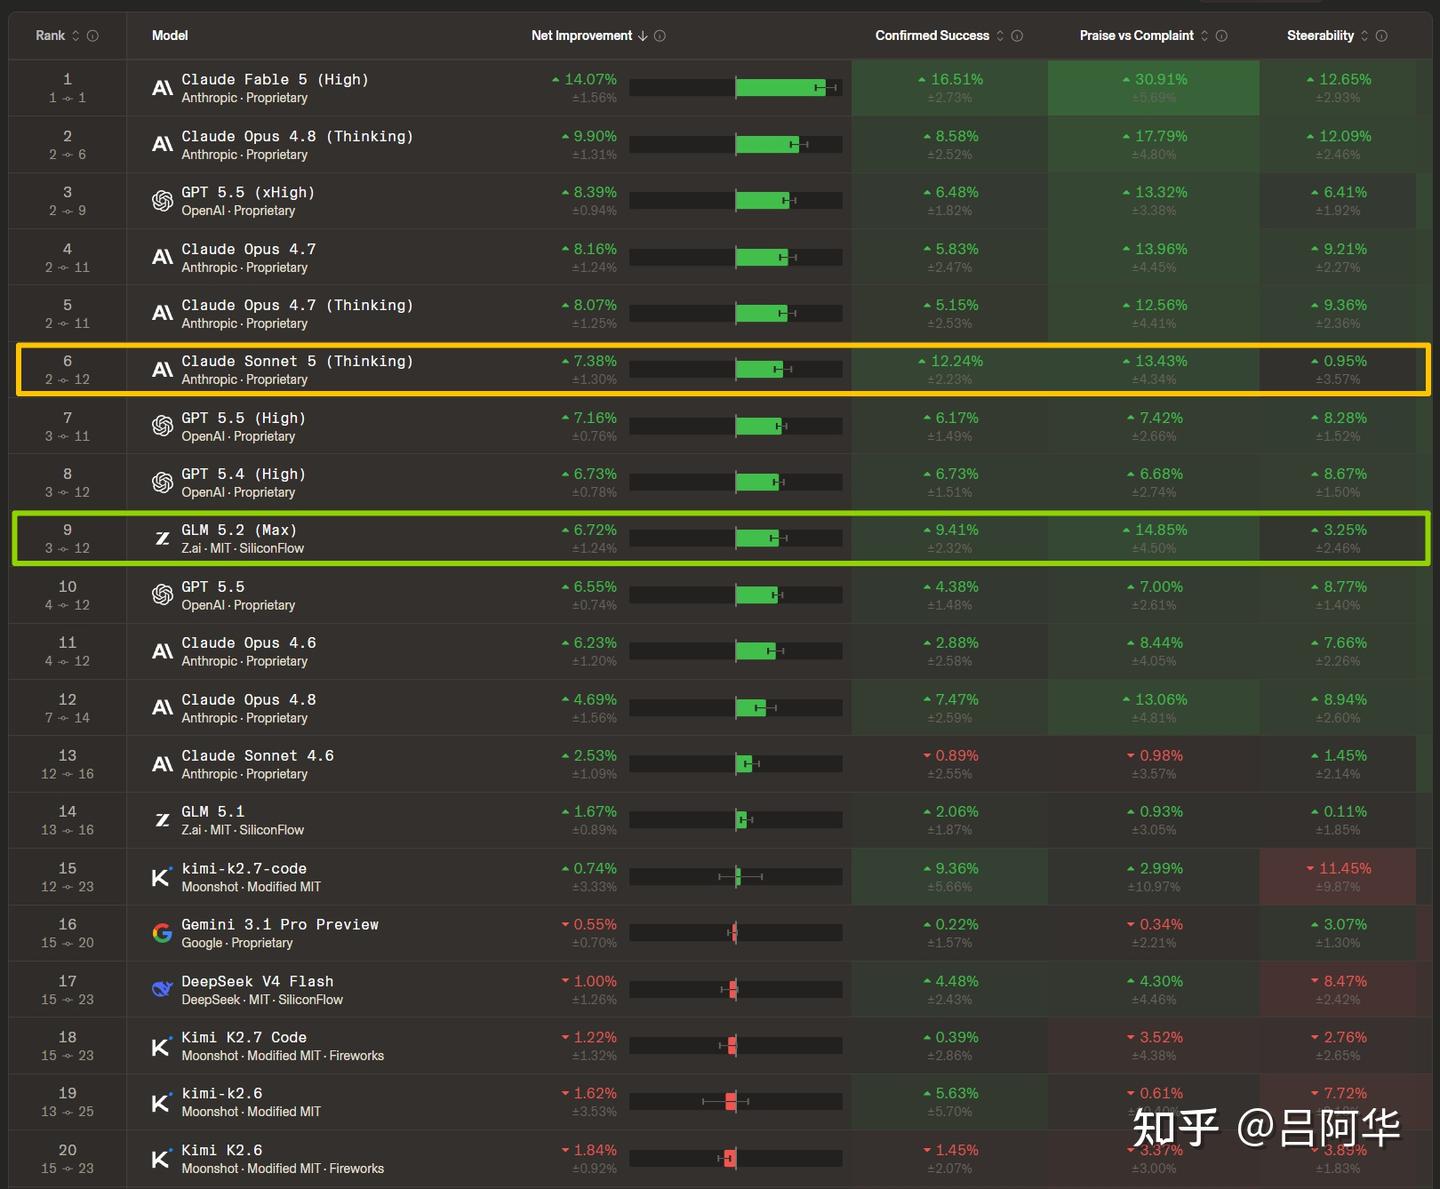Click the "12.24%" Confirmed Success value

point(957,361)
